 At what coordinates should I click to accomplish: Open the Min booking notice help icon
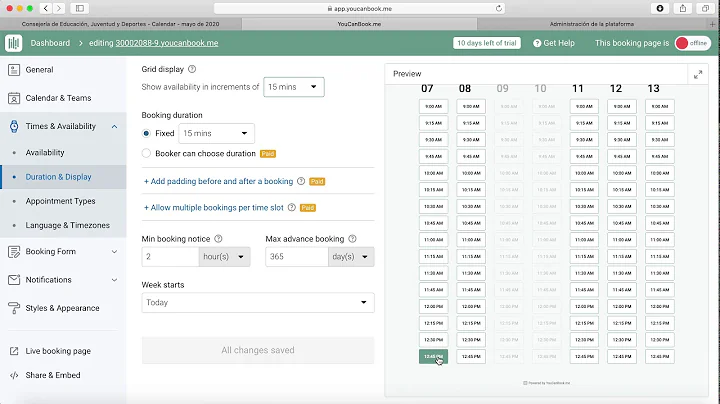pyautogui.click(x=219, y=239)
